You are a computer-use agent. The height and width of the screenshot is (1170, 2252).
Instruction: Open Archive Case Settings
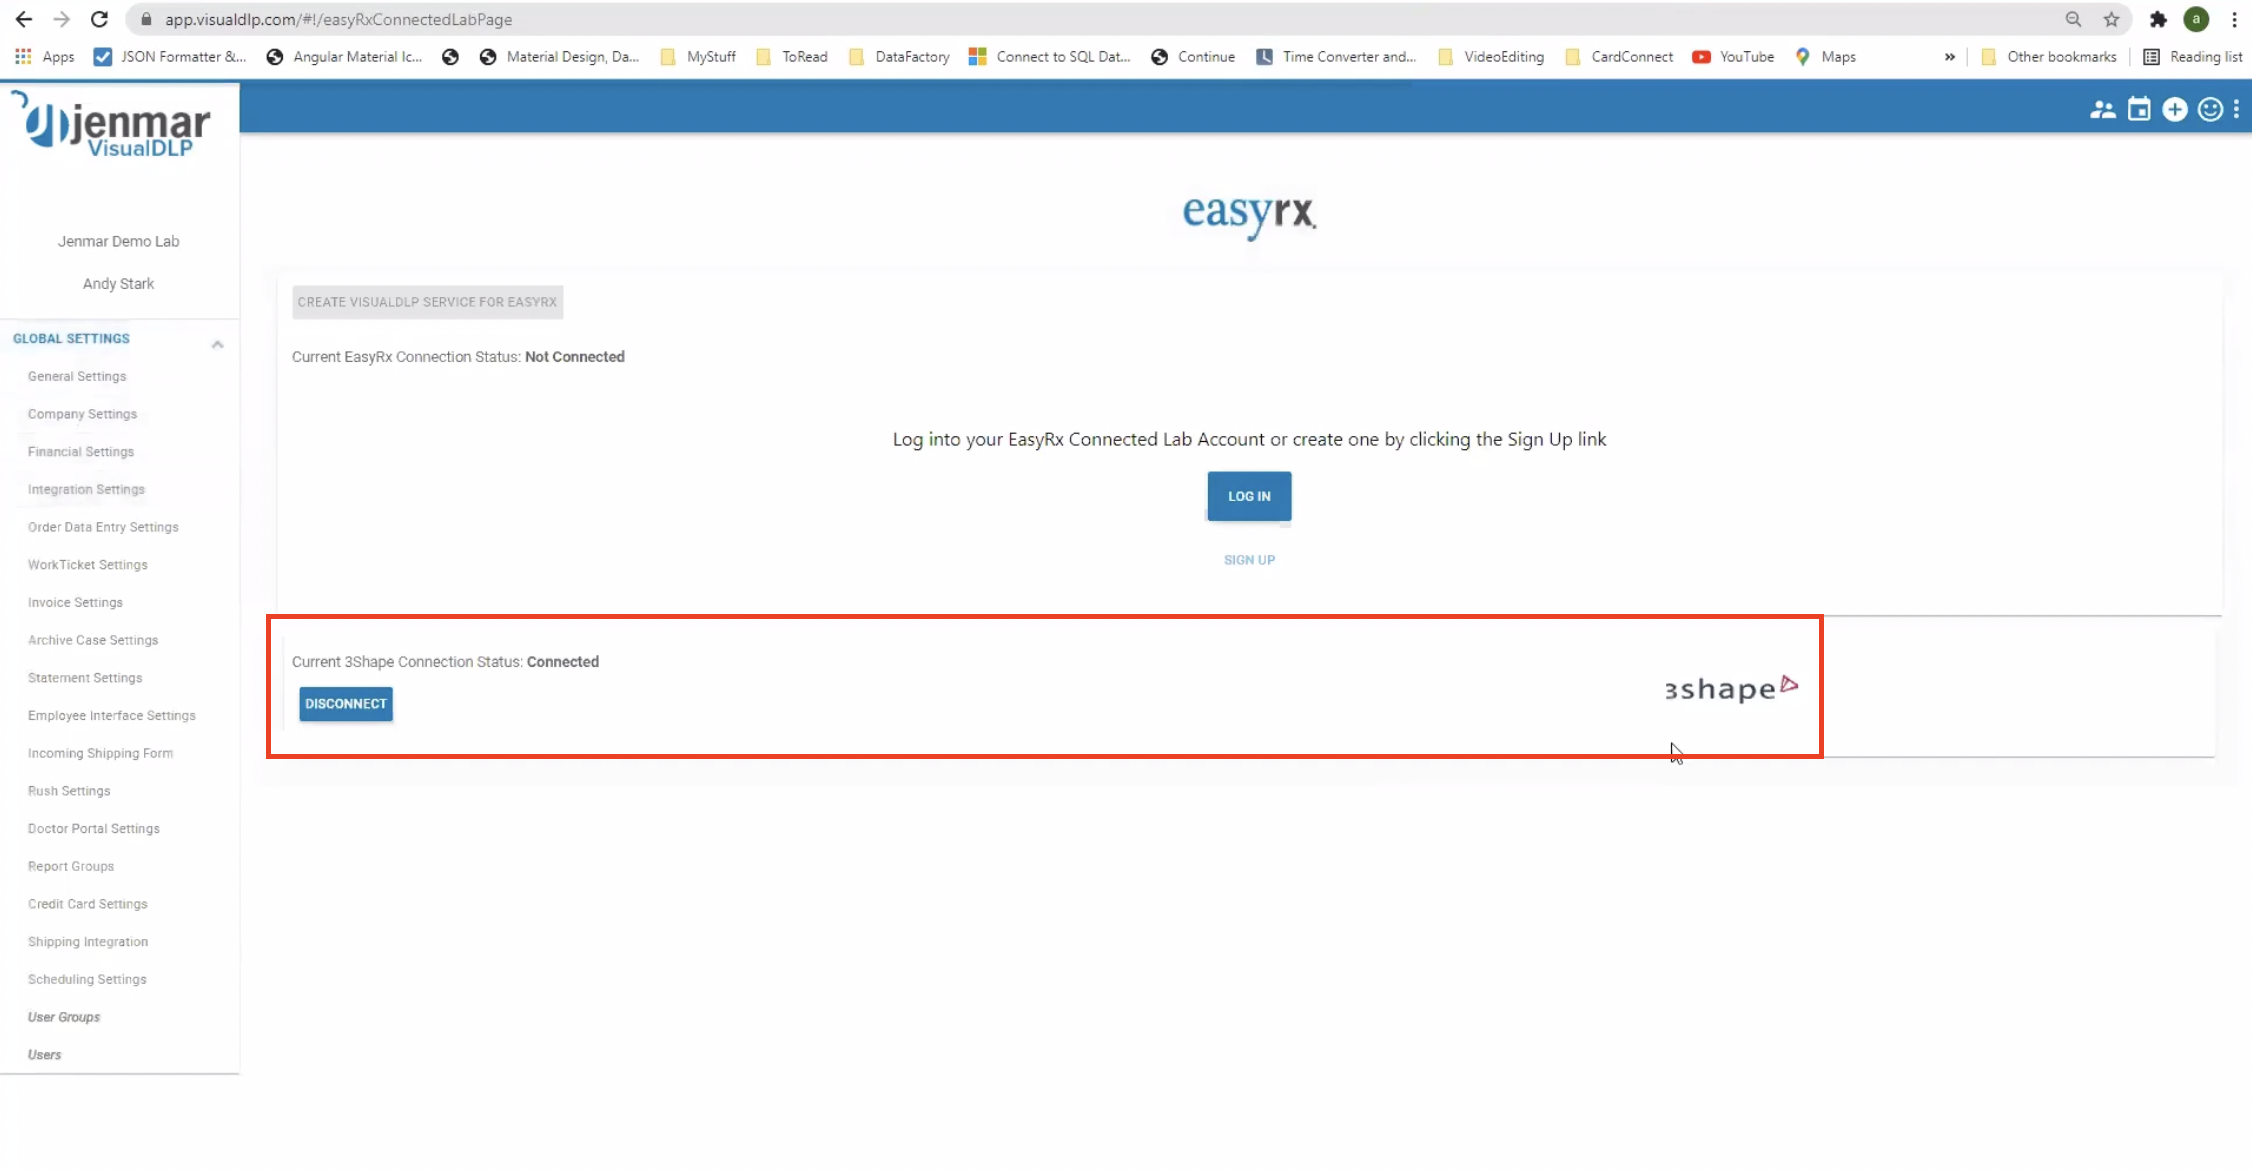(93, 640)
